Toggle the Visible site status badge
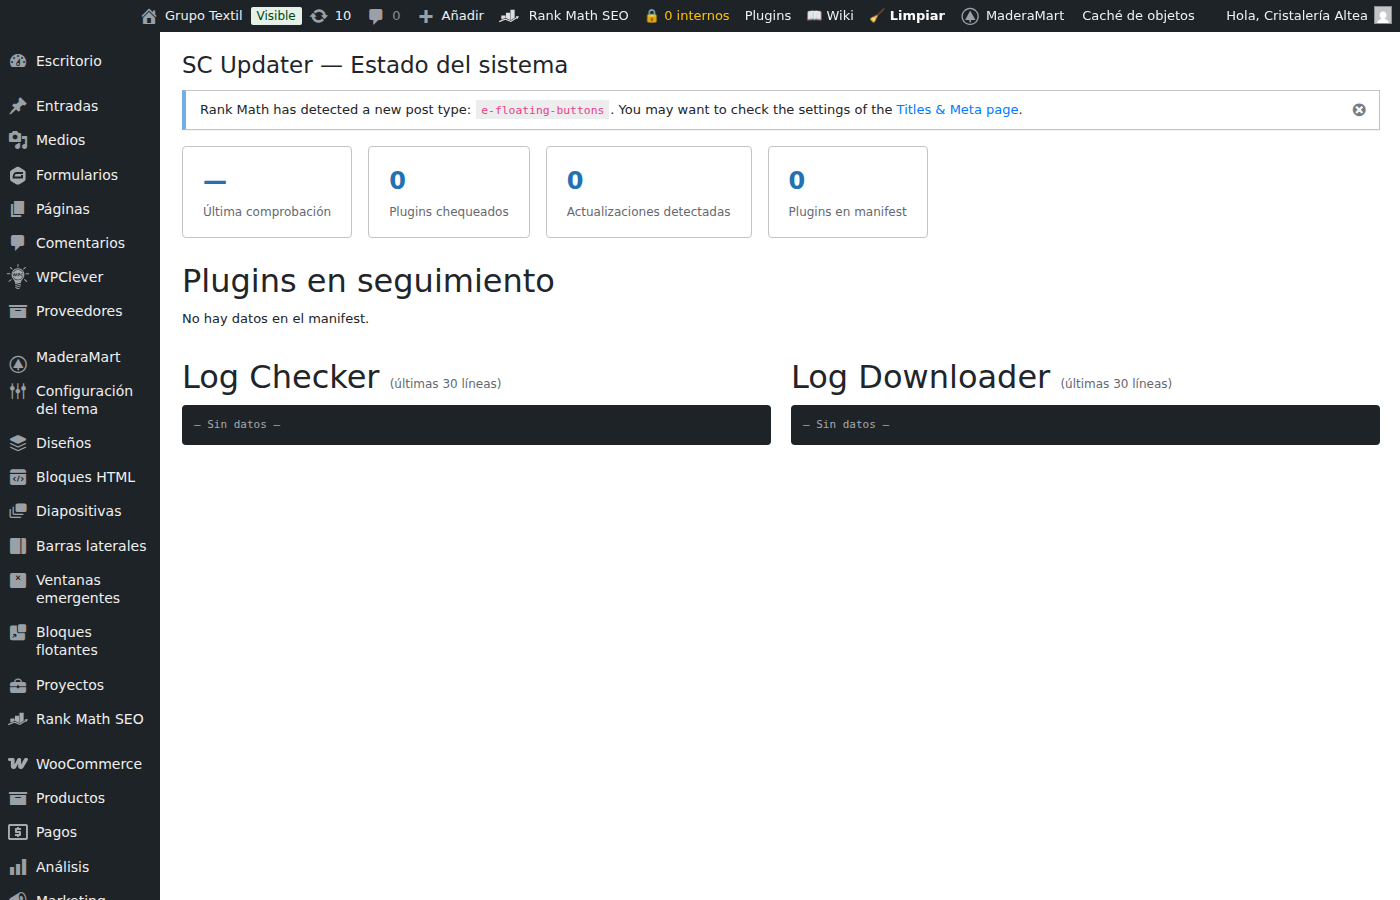This screenshot has width=1400, height=900. point(276,16)
